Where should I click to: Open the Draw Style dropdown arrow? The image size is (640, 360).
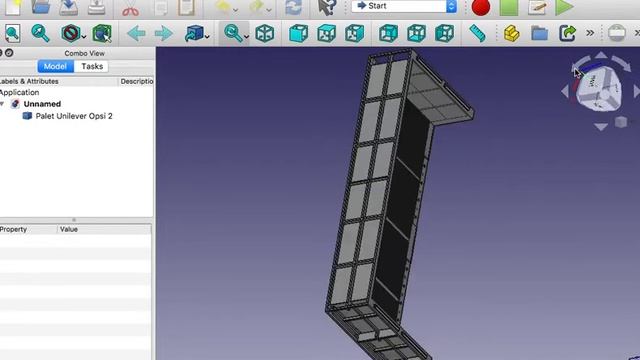[84, 37]
